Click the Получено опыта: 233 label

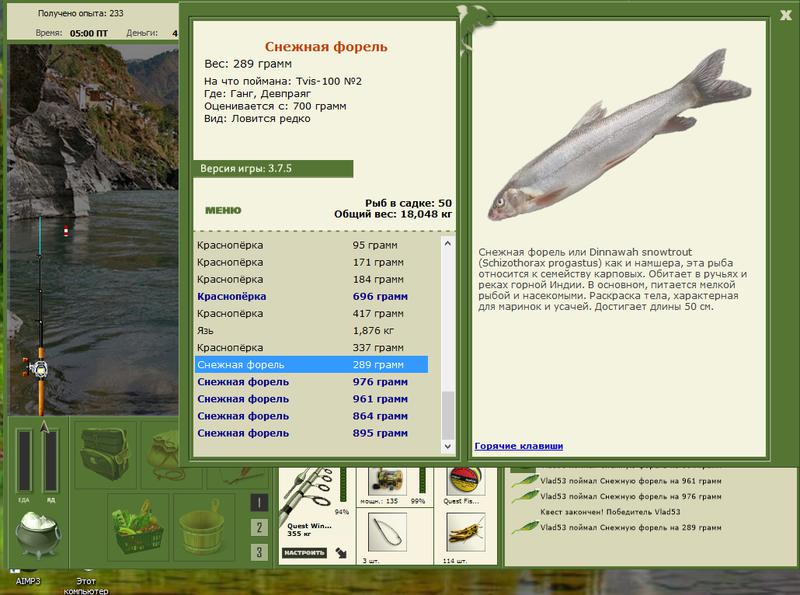pyautogui.click(x=81, y=13)
